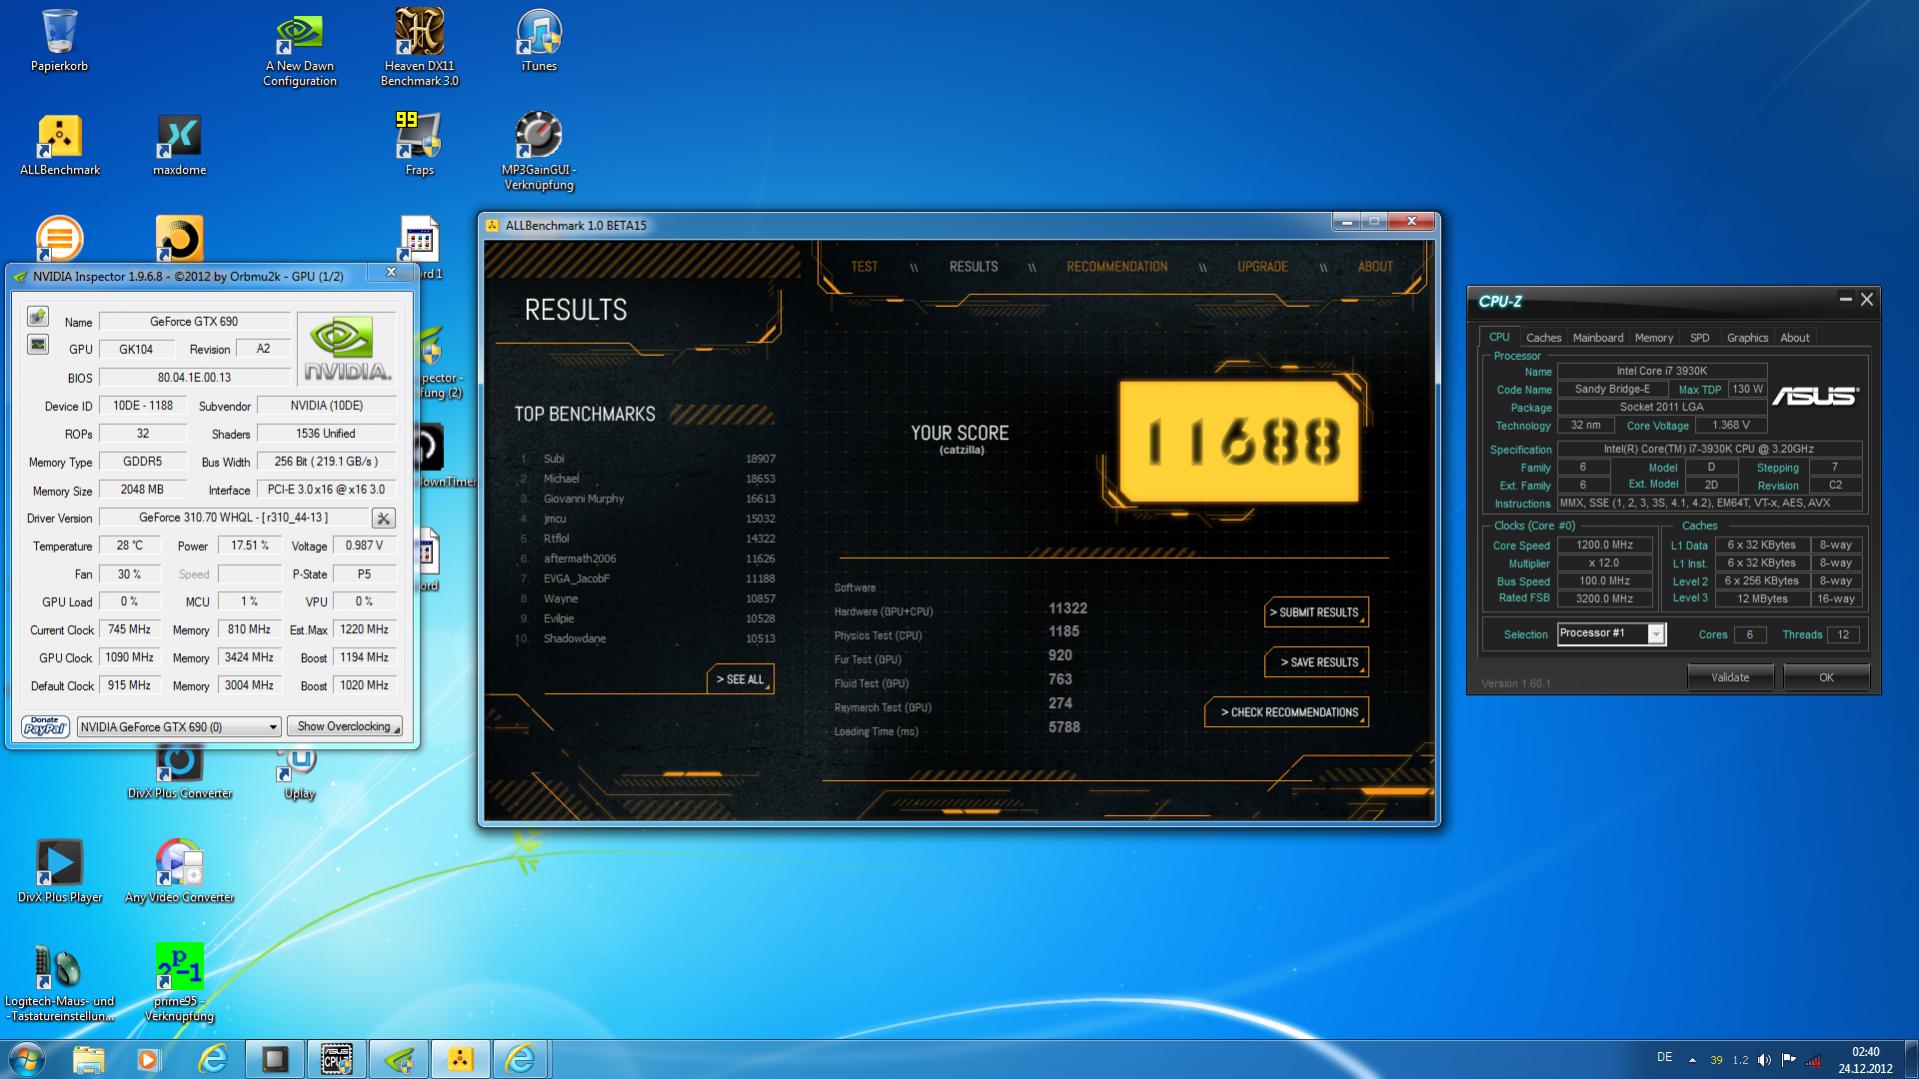Open the ABOUT tab in ALLBenchmark

(1375, 267)
